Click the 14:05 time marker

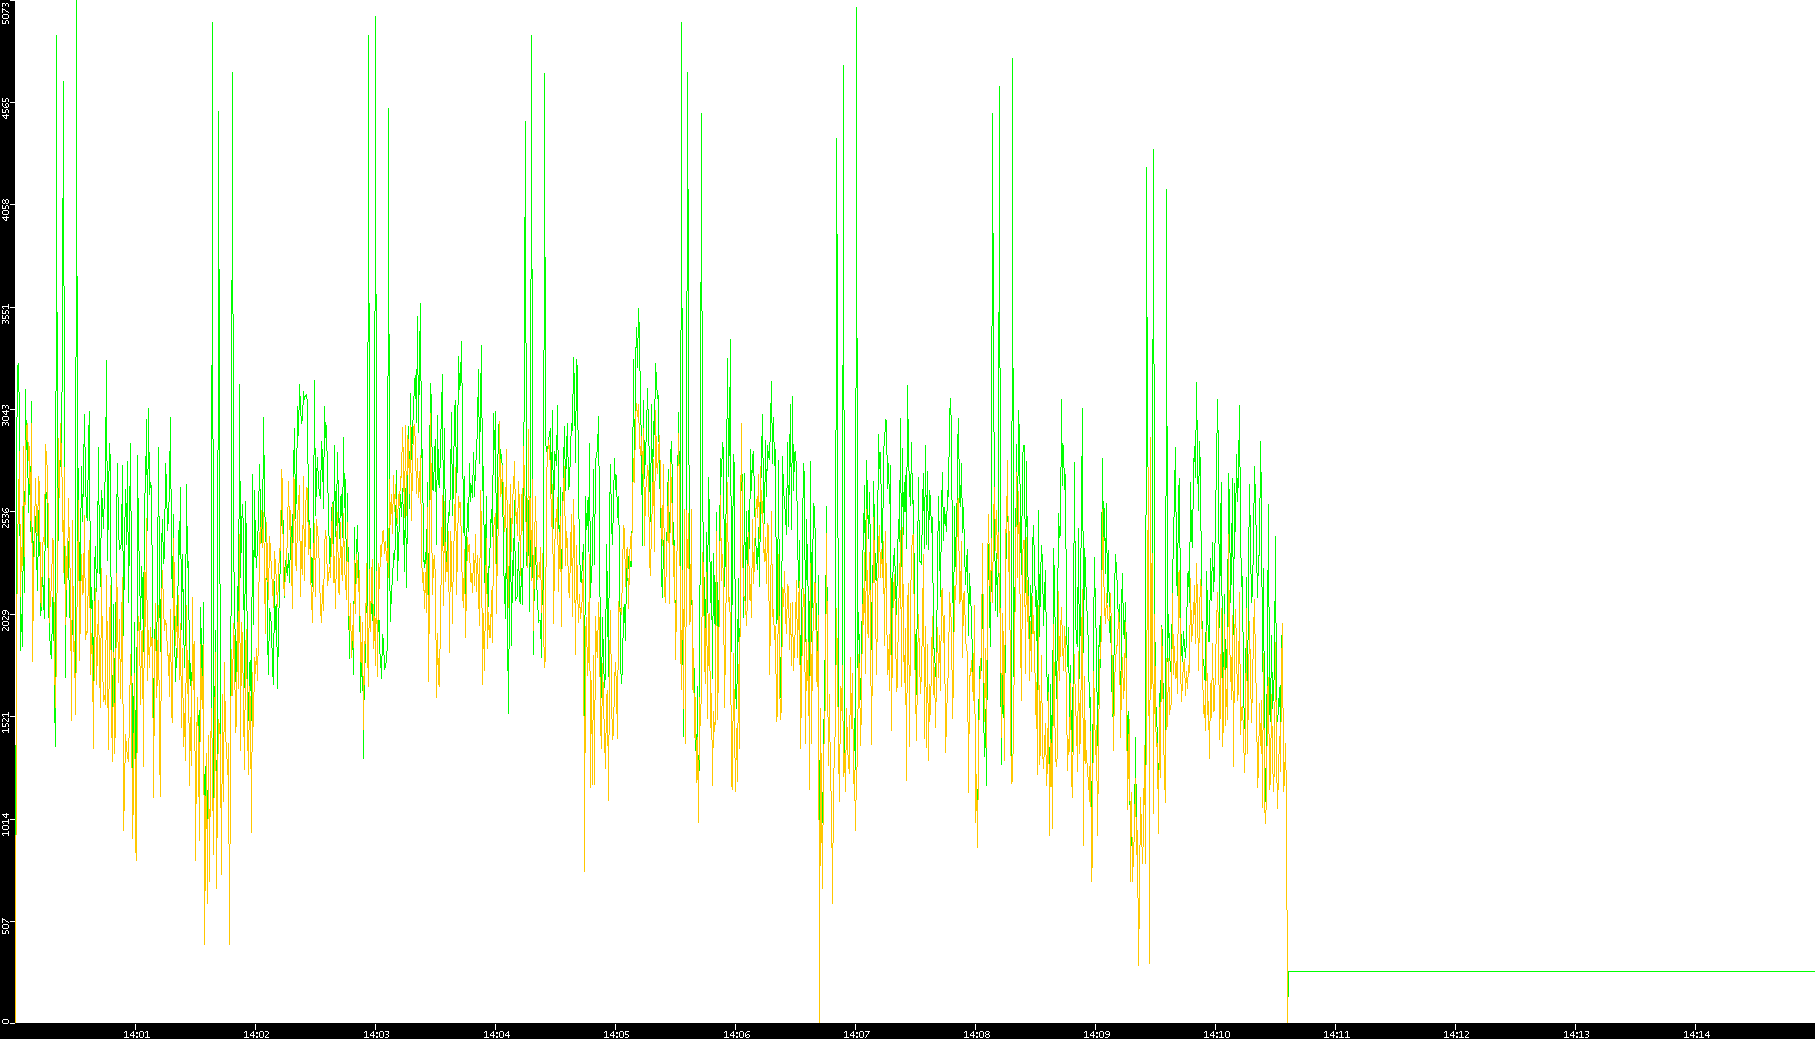pyautogui.click(x=616, y=1034)
